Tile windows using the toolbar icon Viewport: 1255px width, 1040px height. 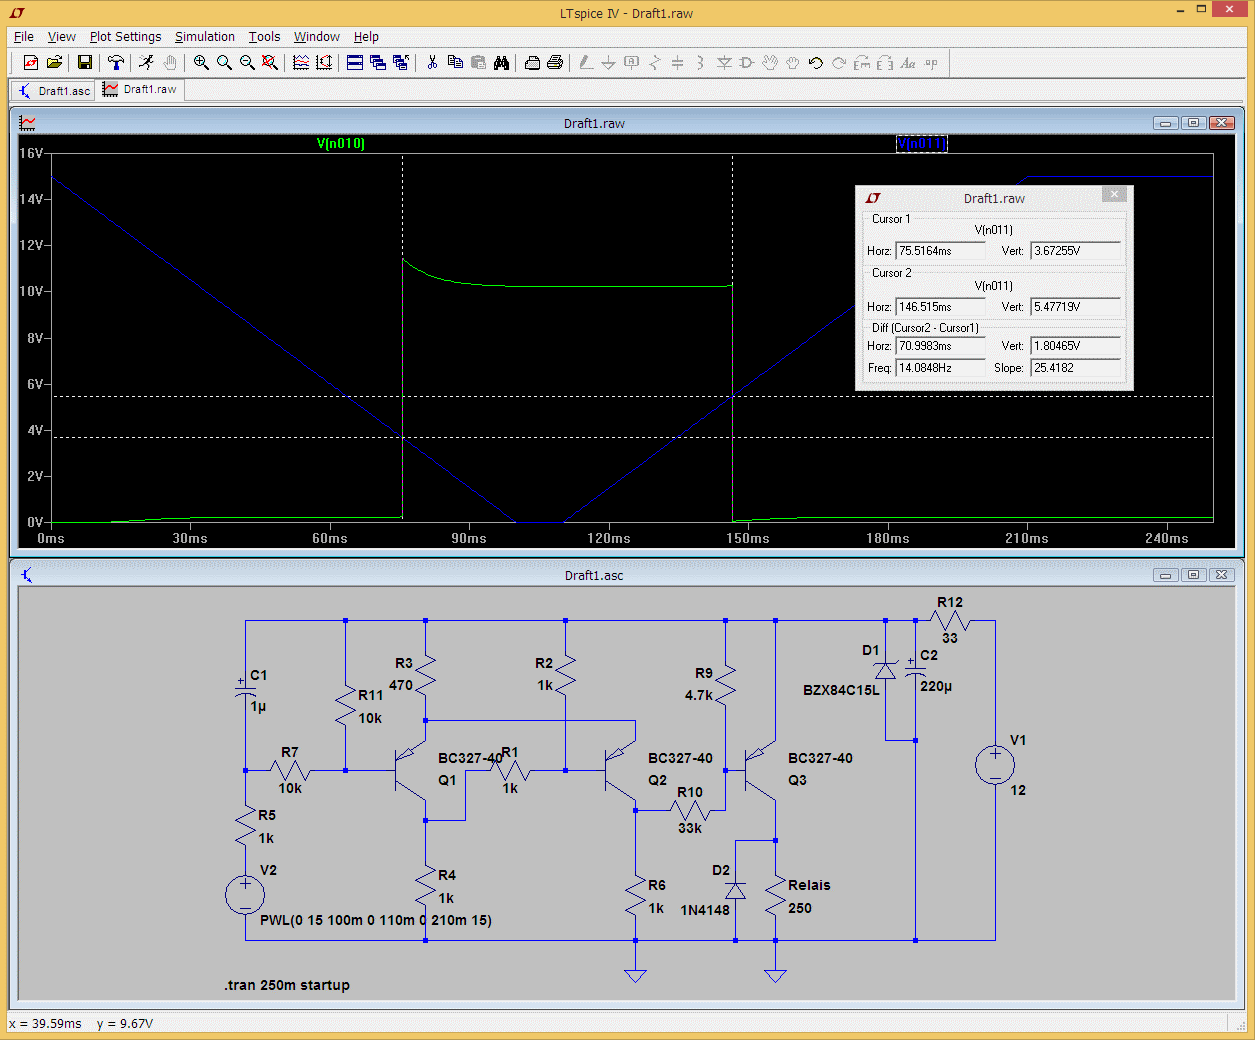(355, 62)
